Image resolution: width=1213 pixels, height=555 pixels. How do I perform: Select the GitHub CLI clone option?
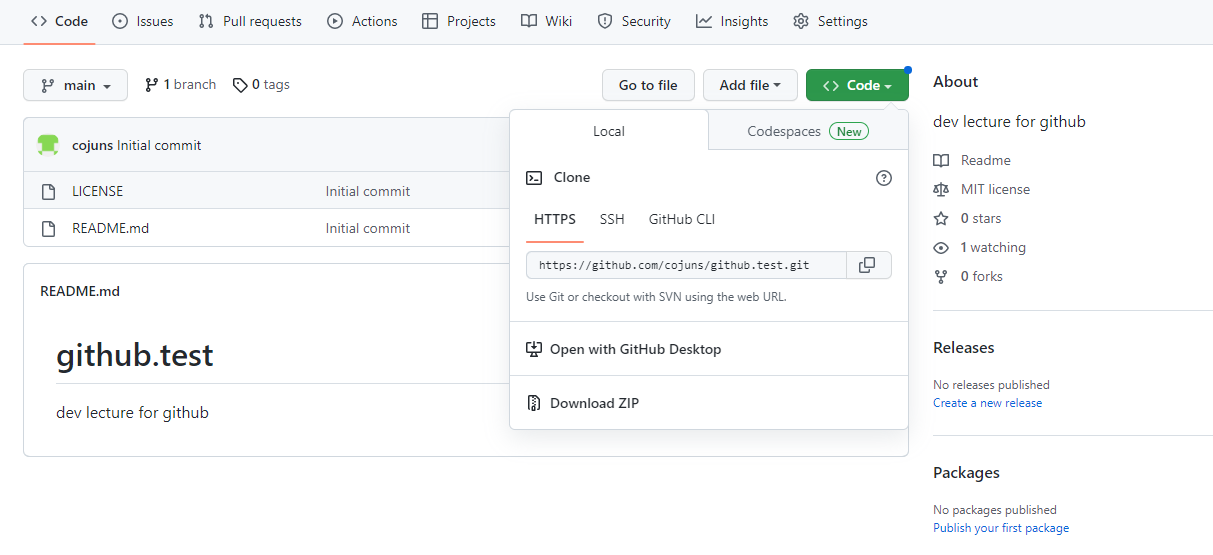pos(682,219)
